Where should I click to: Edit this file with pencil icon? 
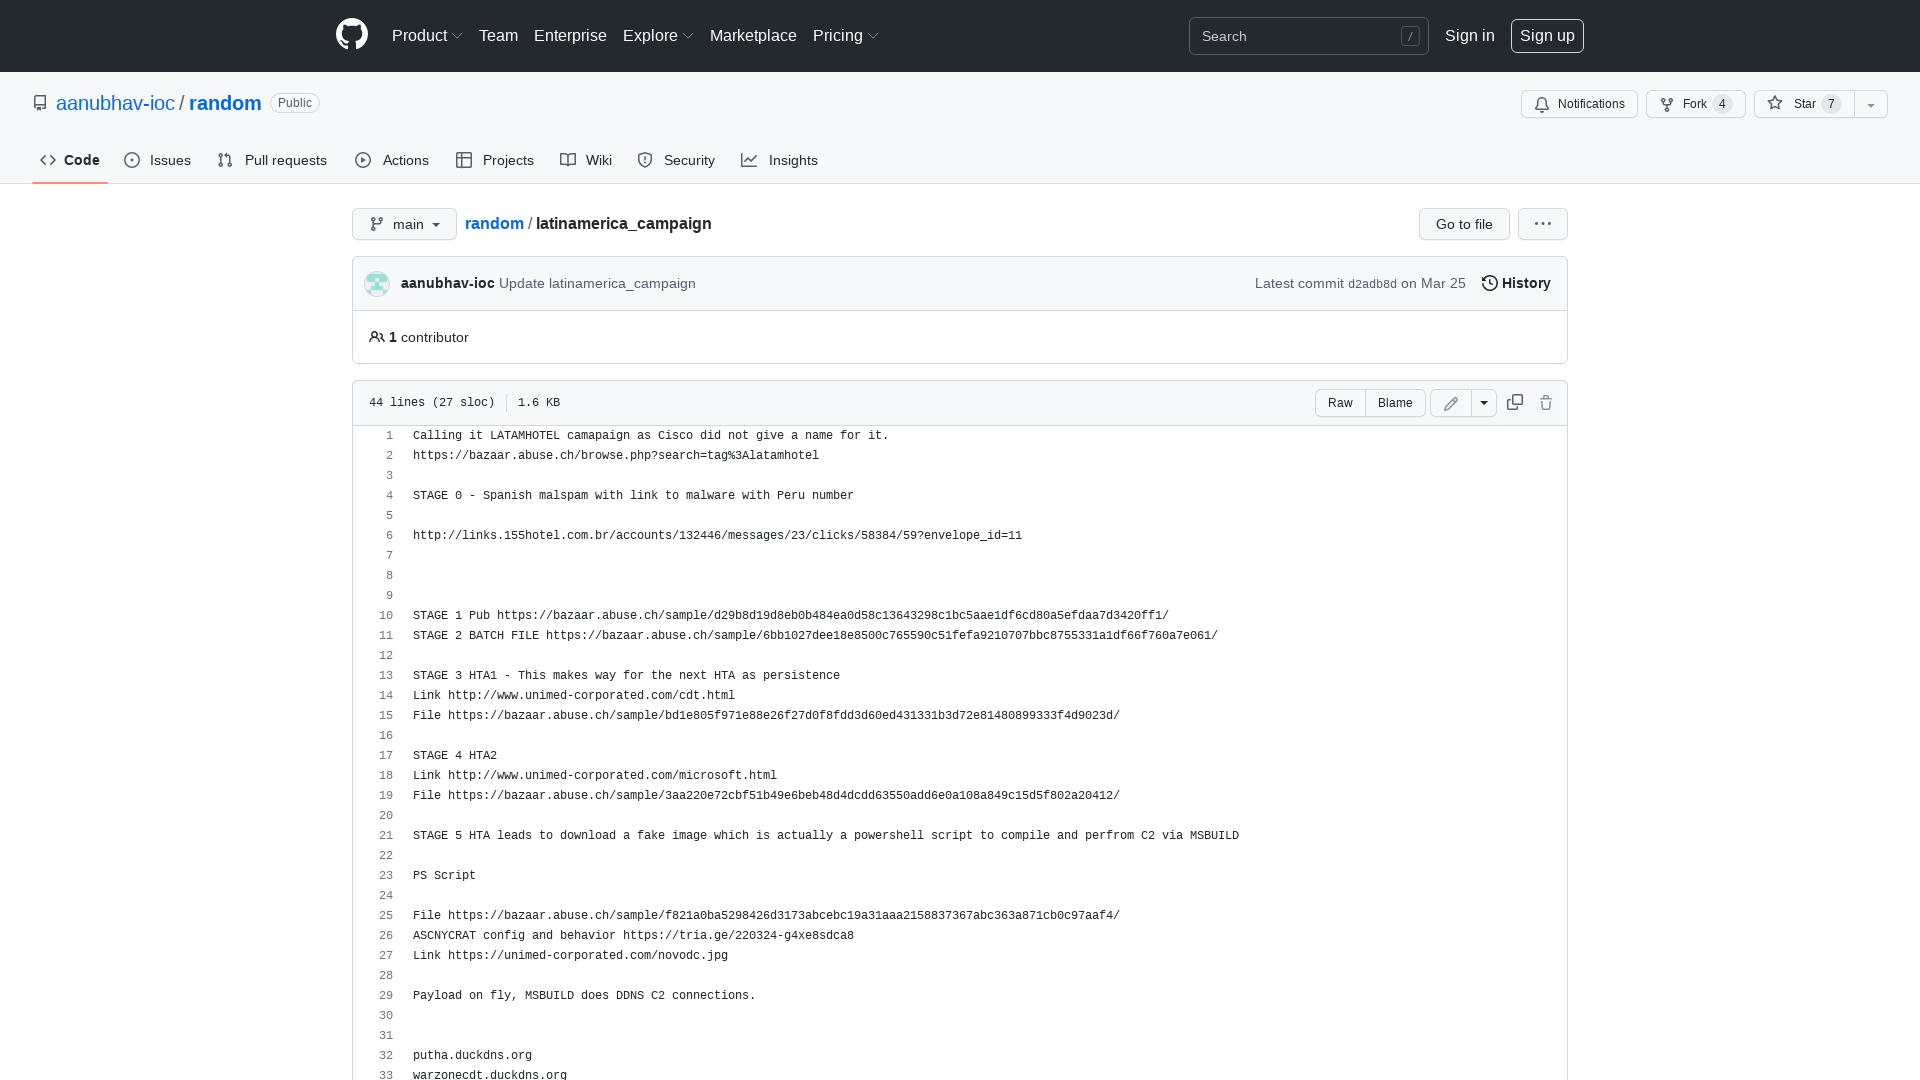(x=1451, y=403)
